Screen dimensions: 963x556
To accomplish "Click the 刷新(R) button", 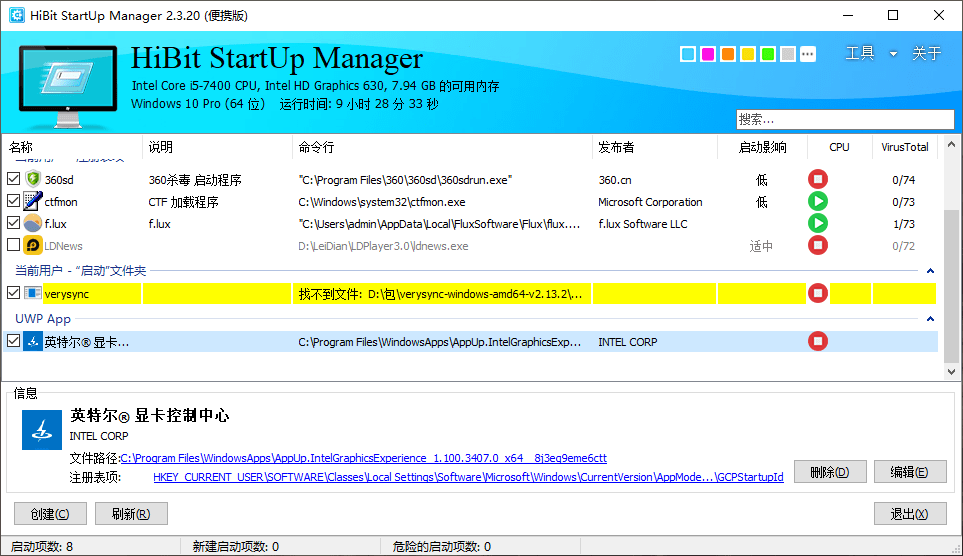I will (131, 514).
